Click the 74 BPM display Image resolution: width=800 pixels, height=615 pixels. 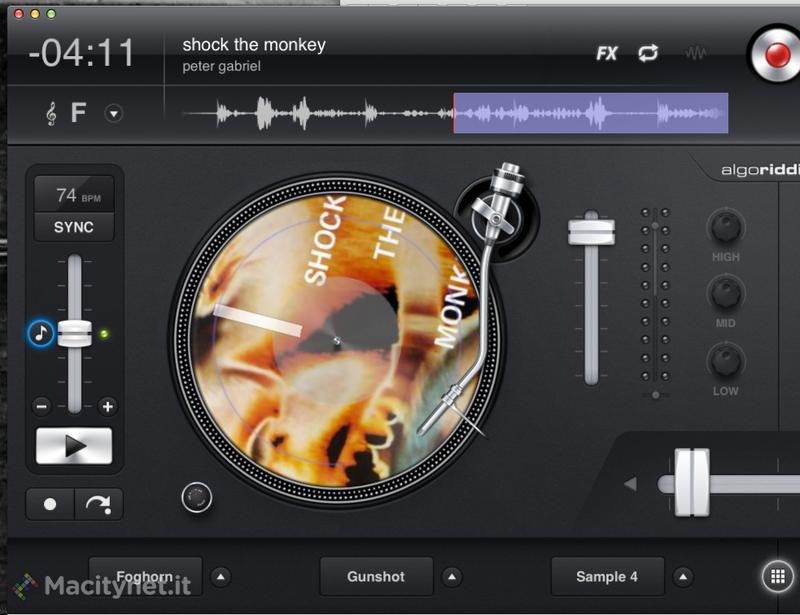(x=74, y=194)
